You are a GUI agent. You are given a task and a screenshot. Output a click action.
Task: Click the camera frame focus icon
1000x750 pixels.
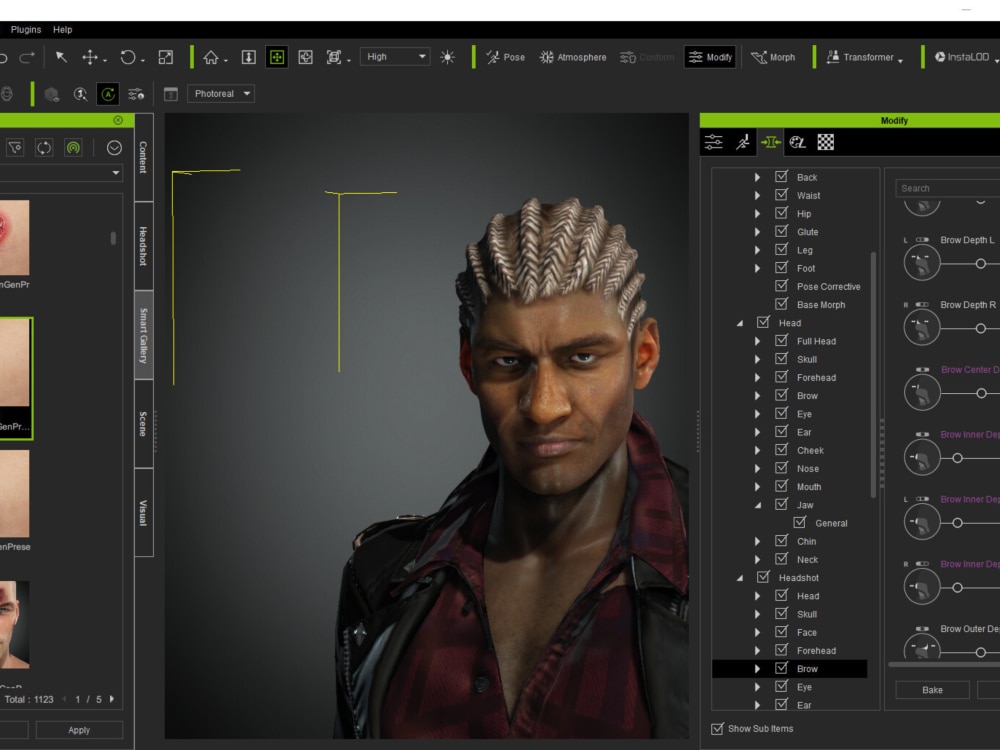[x=334, y=57]
